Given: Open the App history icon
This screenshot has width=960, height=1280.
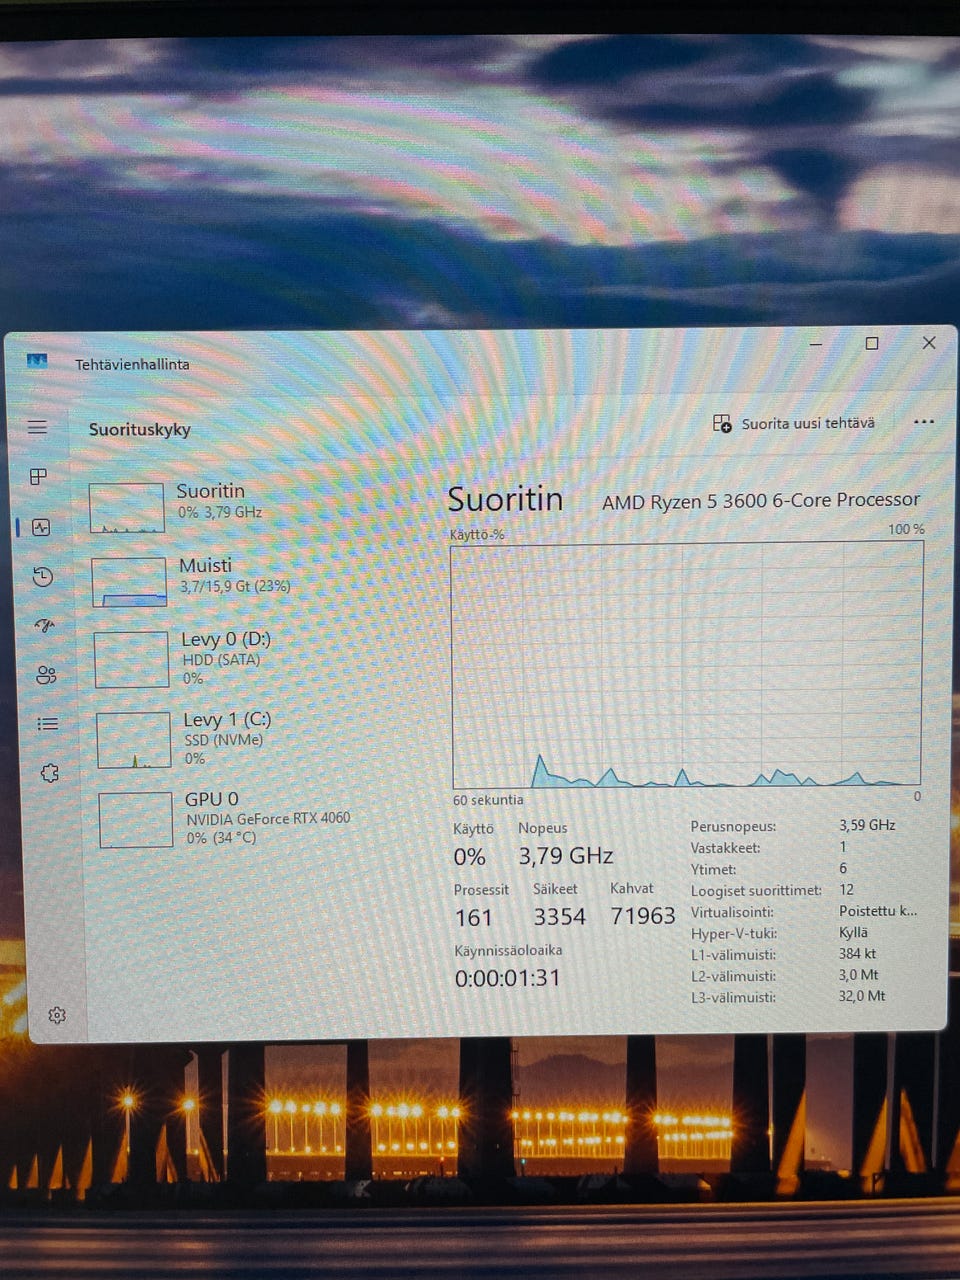Looking at the screenshot, I should (x=42, y=577).
